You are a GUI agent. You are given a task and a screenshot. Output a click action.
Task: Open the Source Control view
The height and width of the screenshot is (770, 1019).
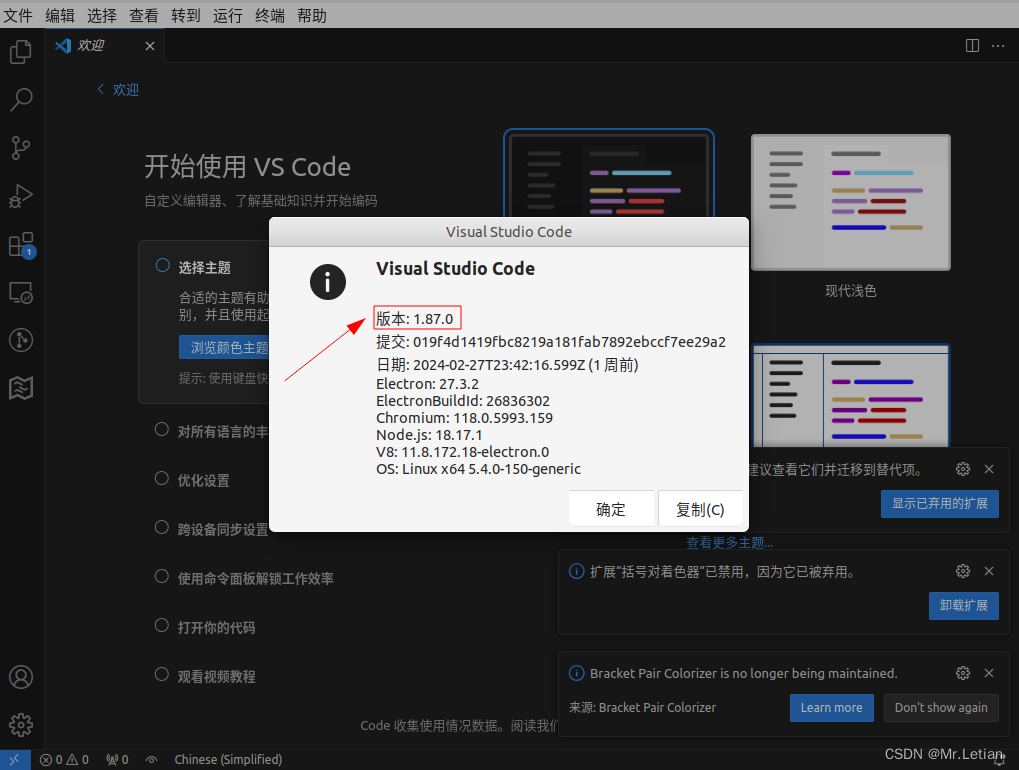point(21,148)
